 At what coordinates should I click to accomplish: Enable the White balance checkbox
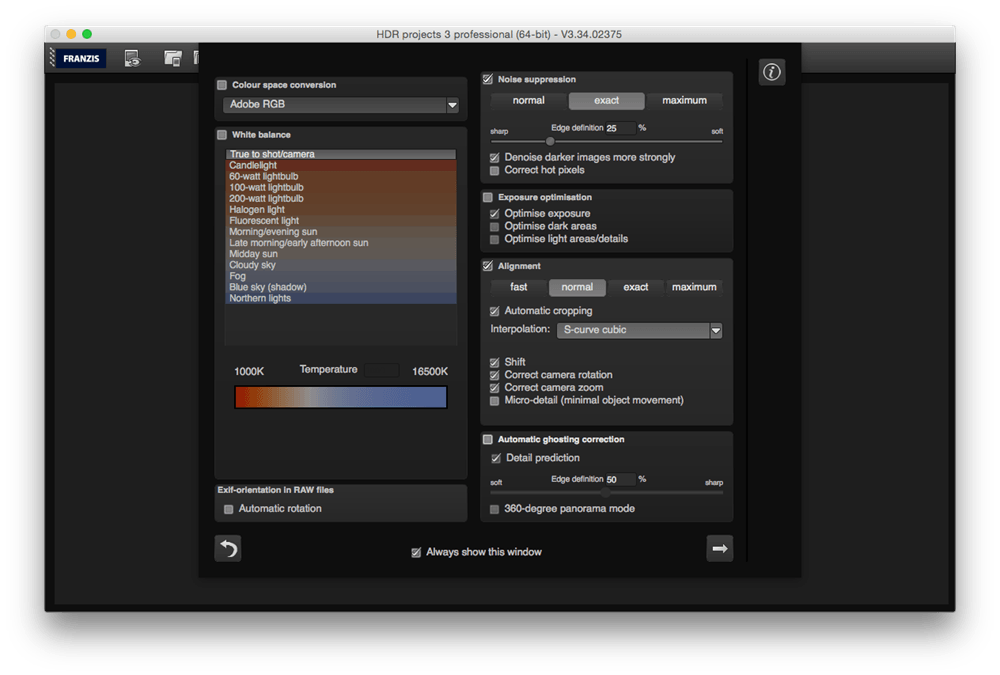click(222, 135)
